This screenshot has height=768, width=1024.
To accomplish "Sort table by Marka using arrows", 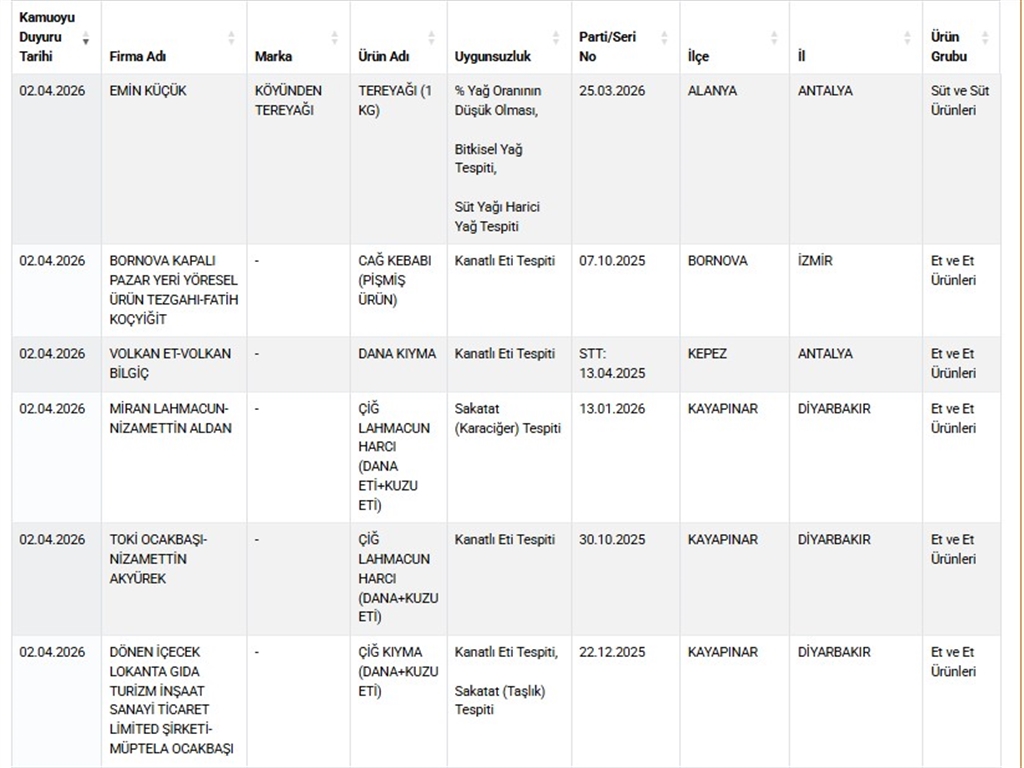I will tap(335, 38).
